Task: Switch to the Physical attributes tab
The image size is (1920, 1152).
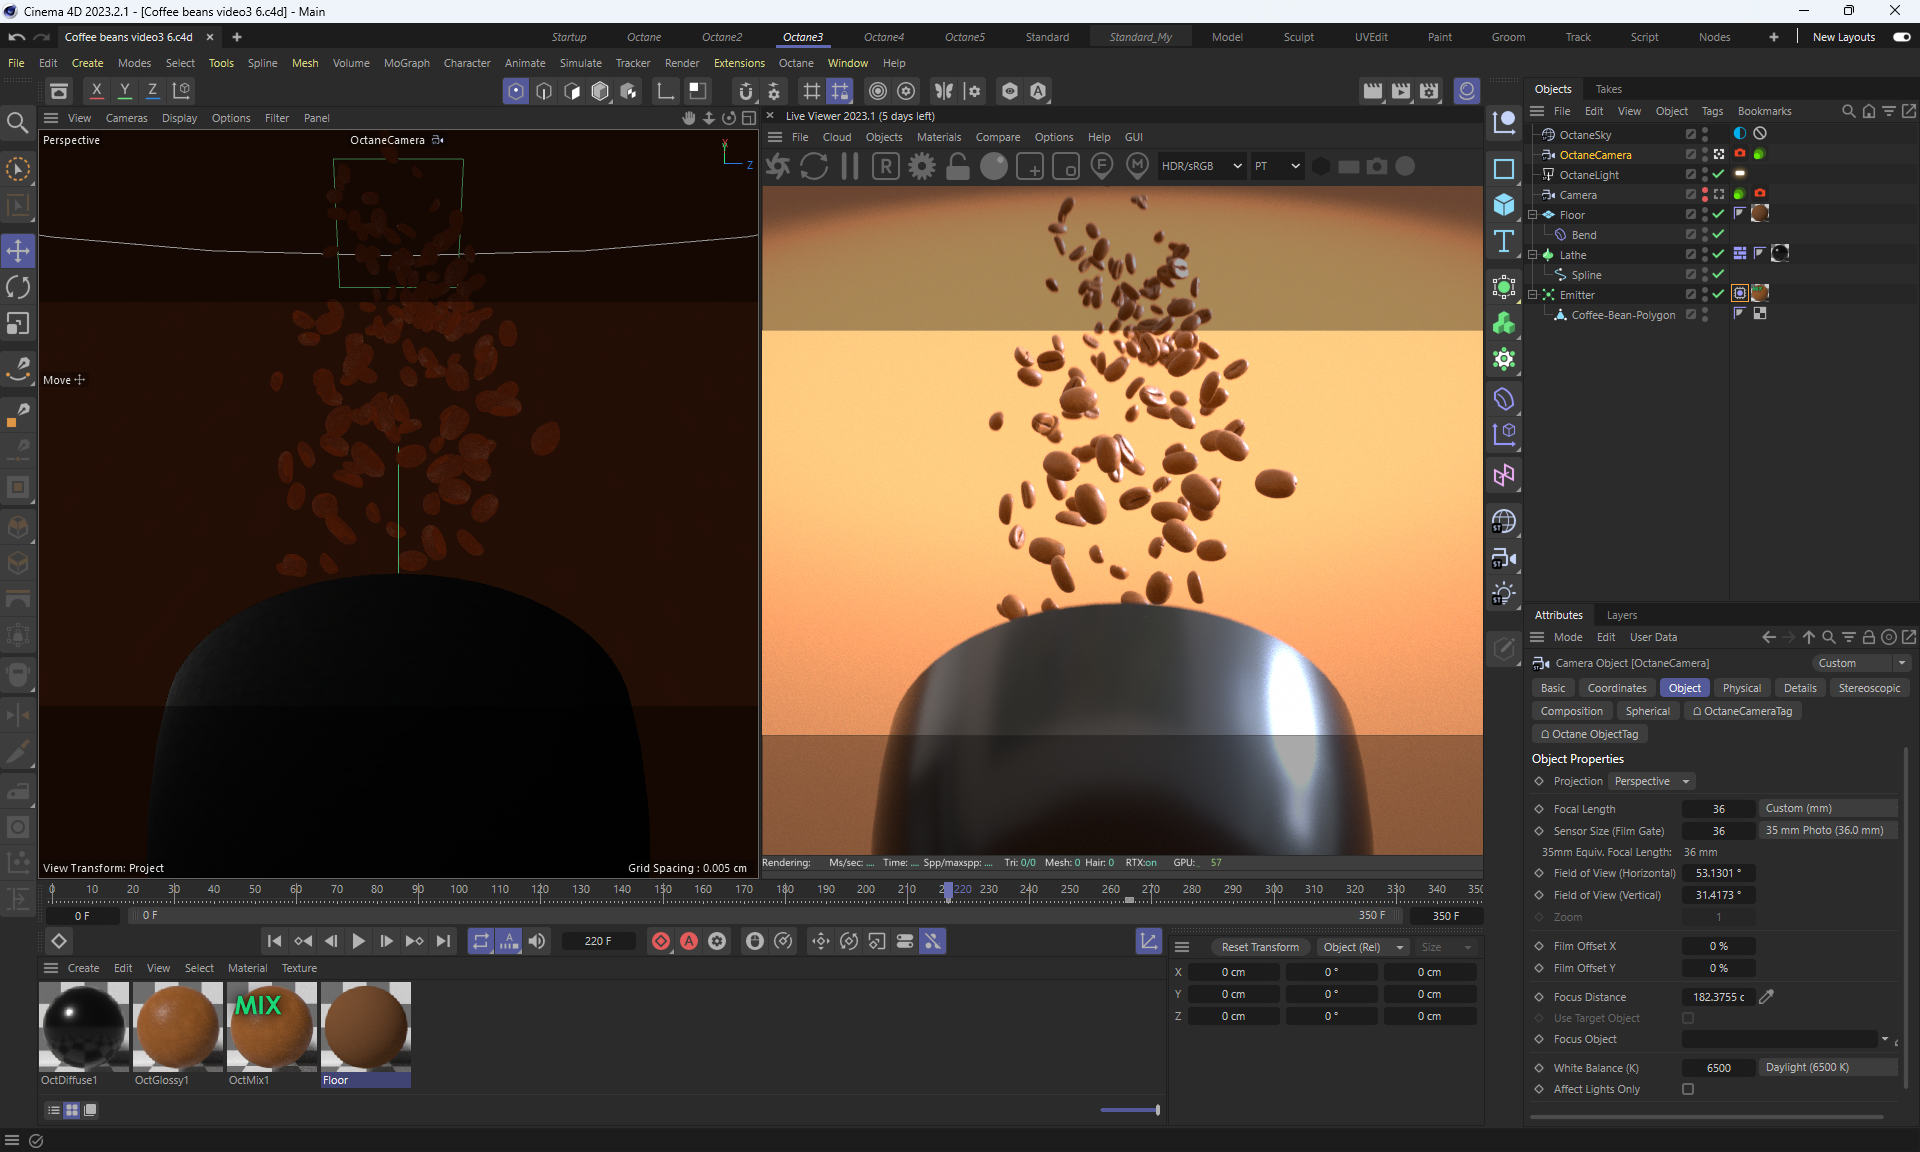Action: pos(1741,688)
